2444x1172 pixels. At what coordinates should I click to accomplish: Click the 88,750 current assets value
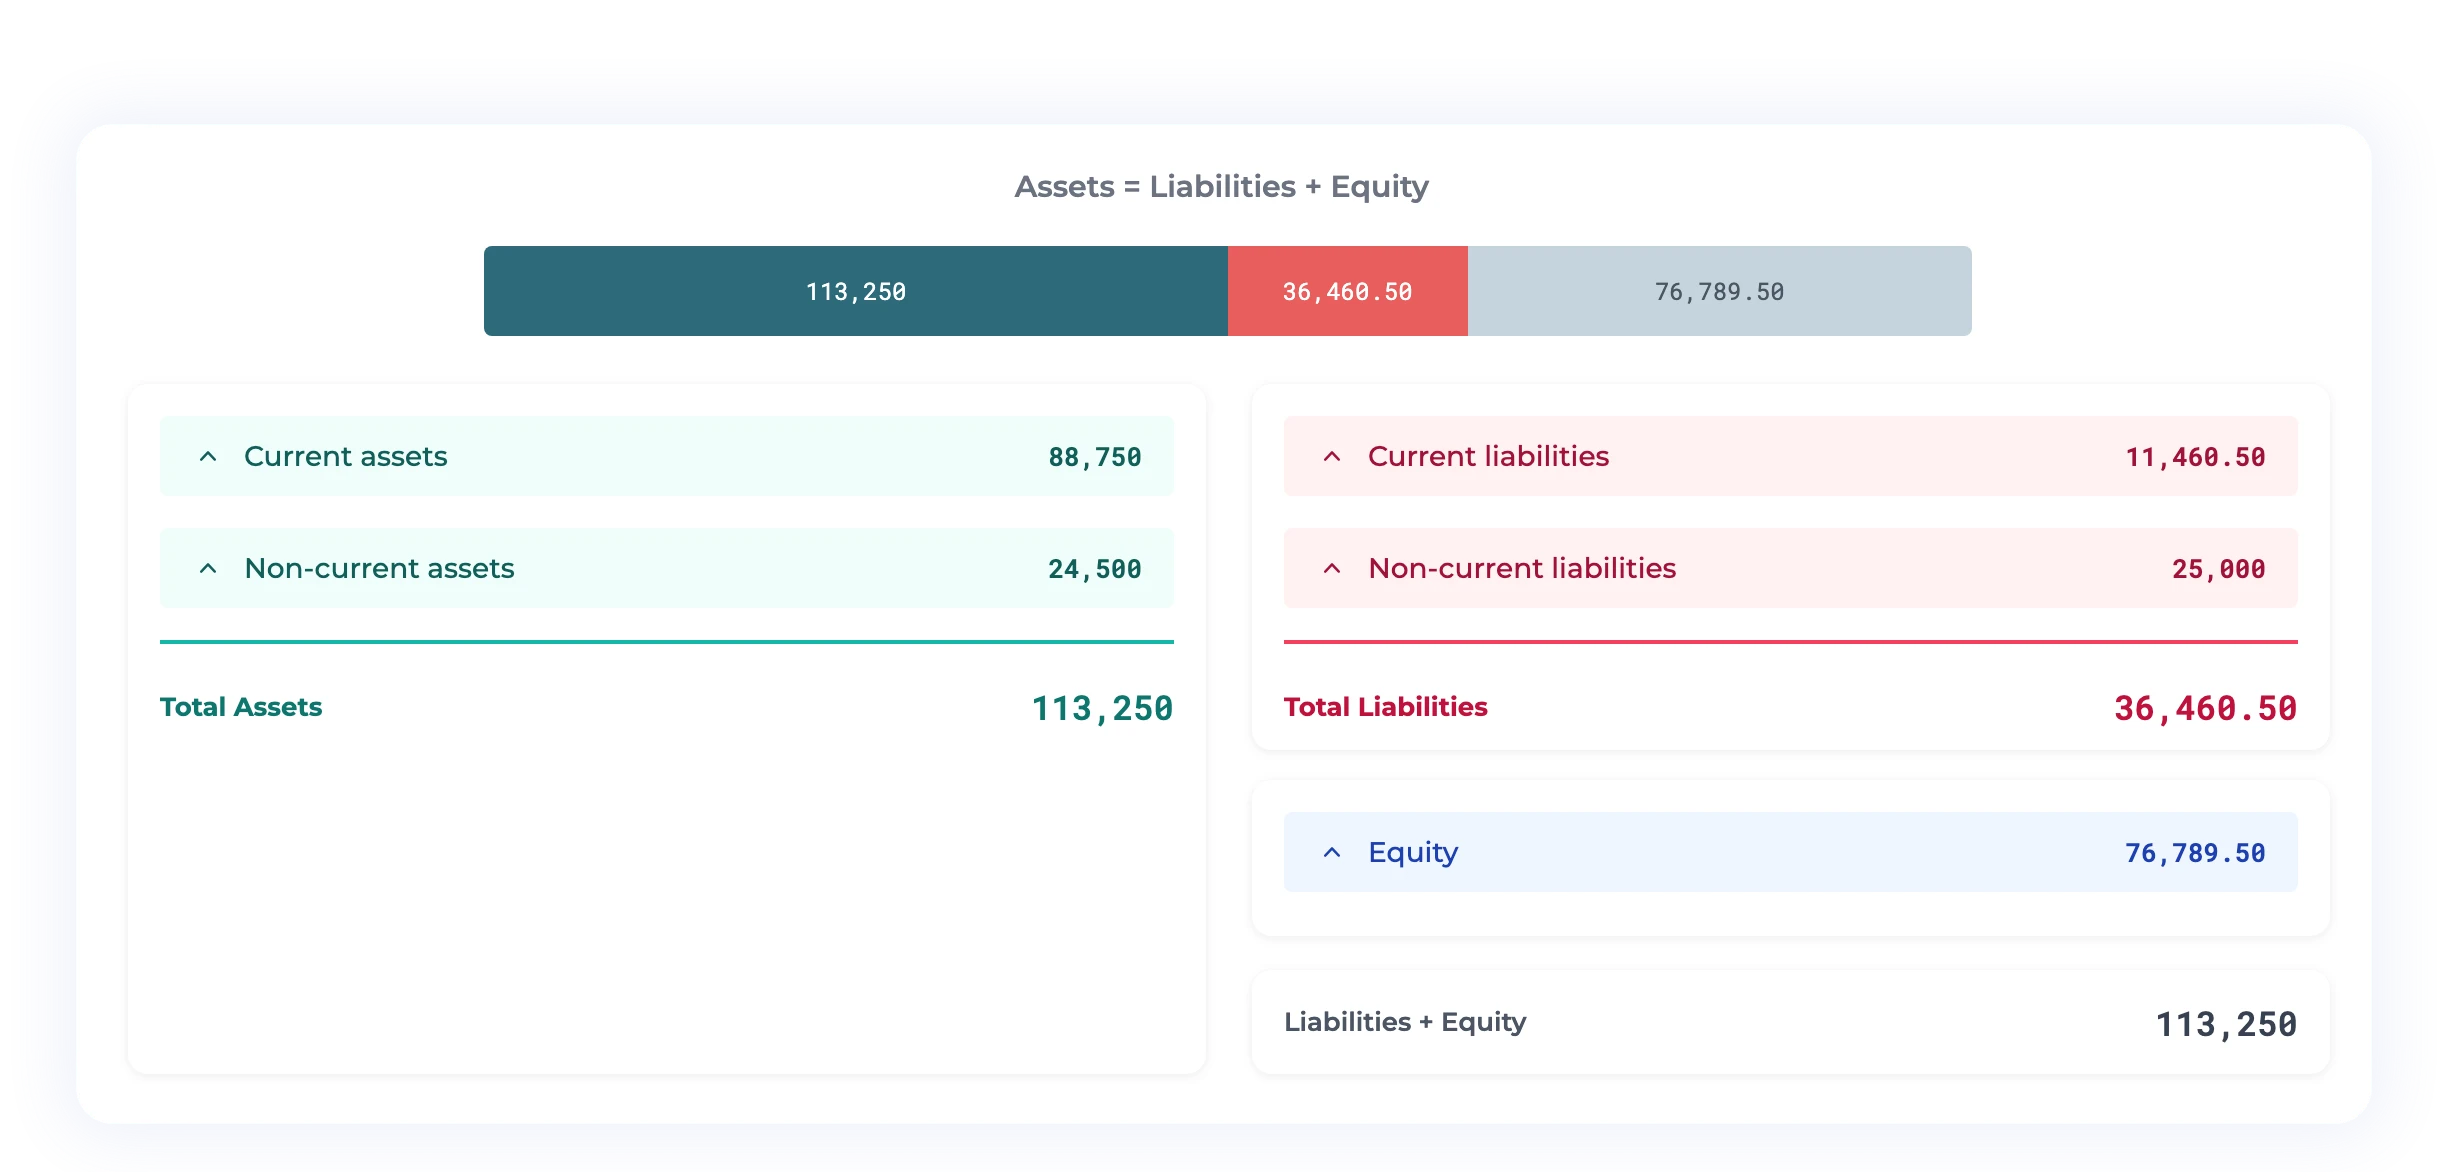click(1095, 458)
